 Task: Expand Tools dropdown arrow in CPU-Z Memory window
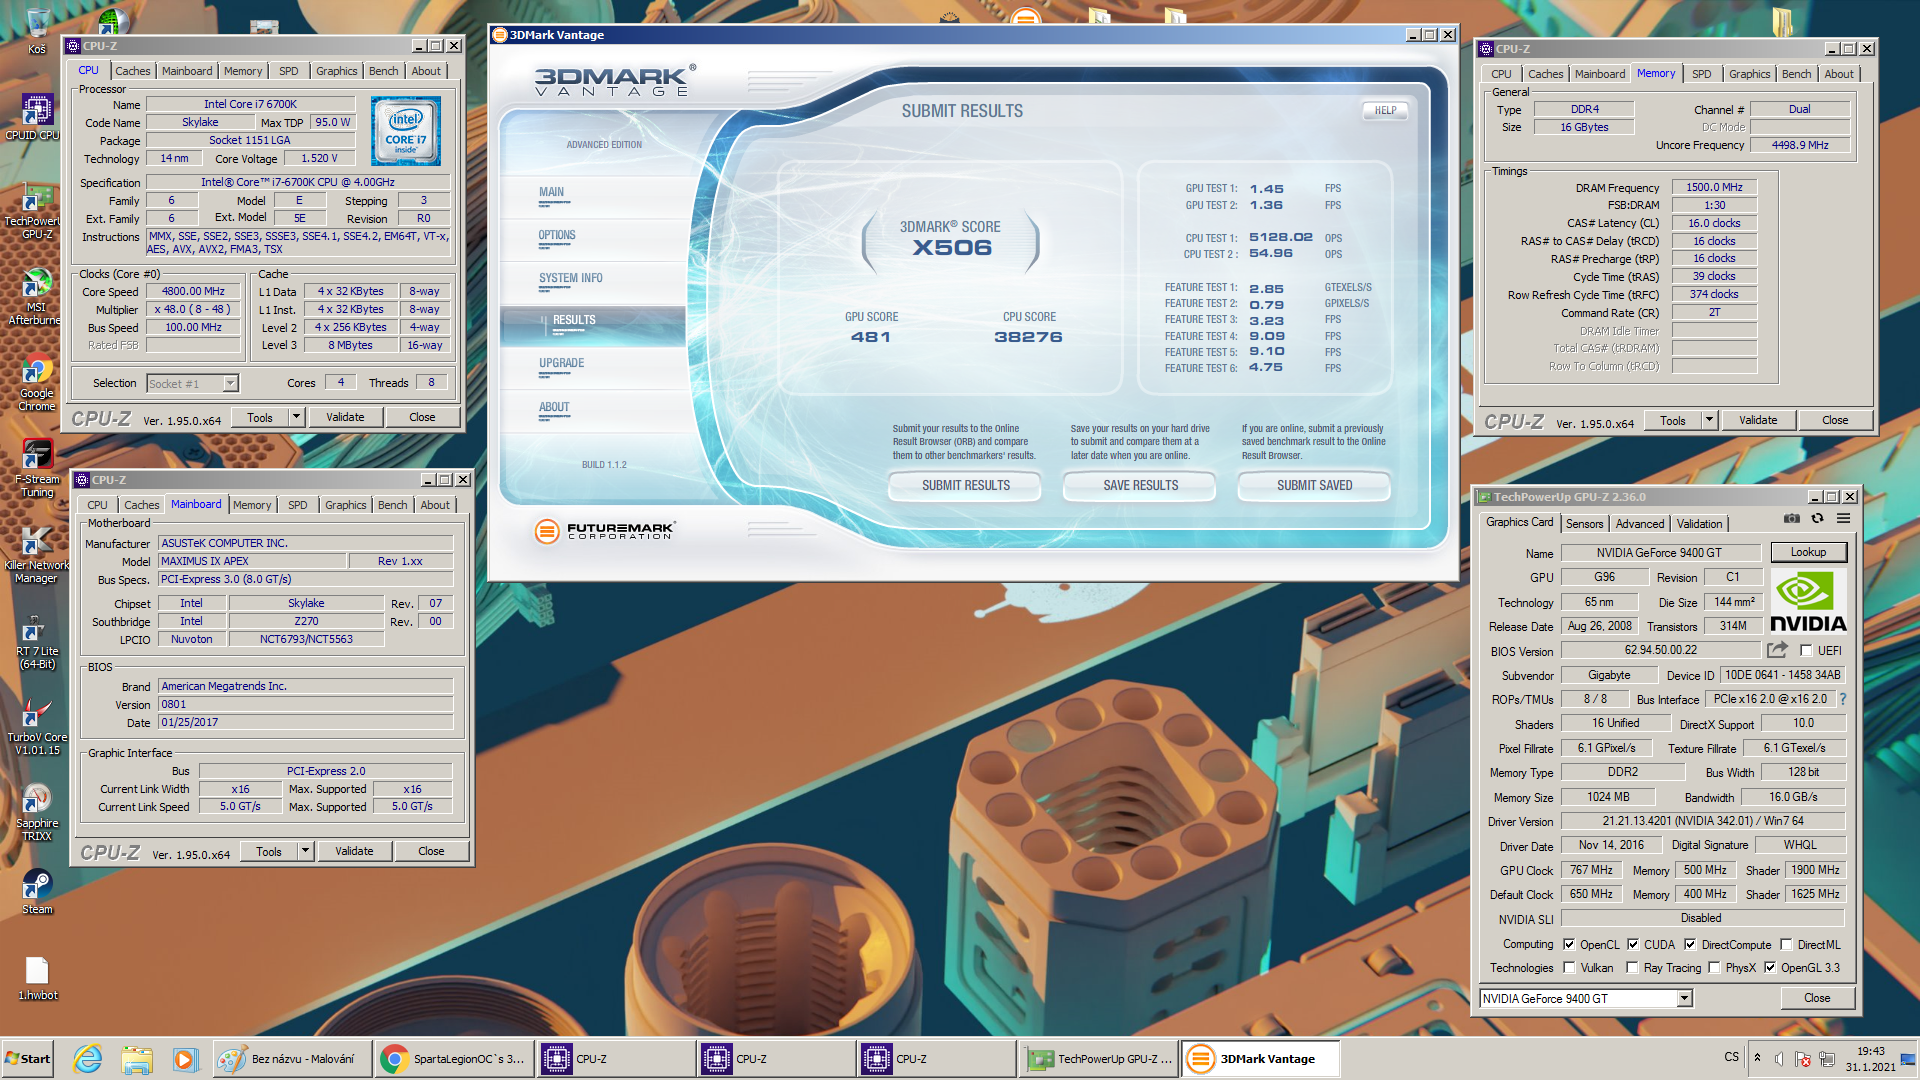pyautogui.click(x=1709, y=420)
